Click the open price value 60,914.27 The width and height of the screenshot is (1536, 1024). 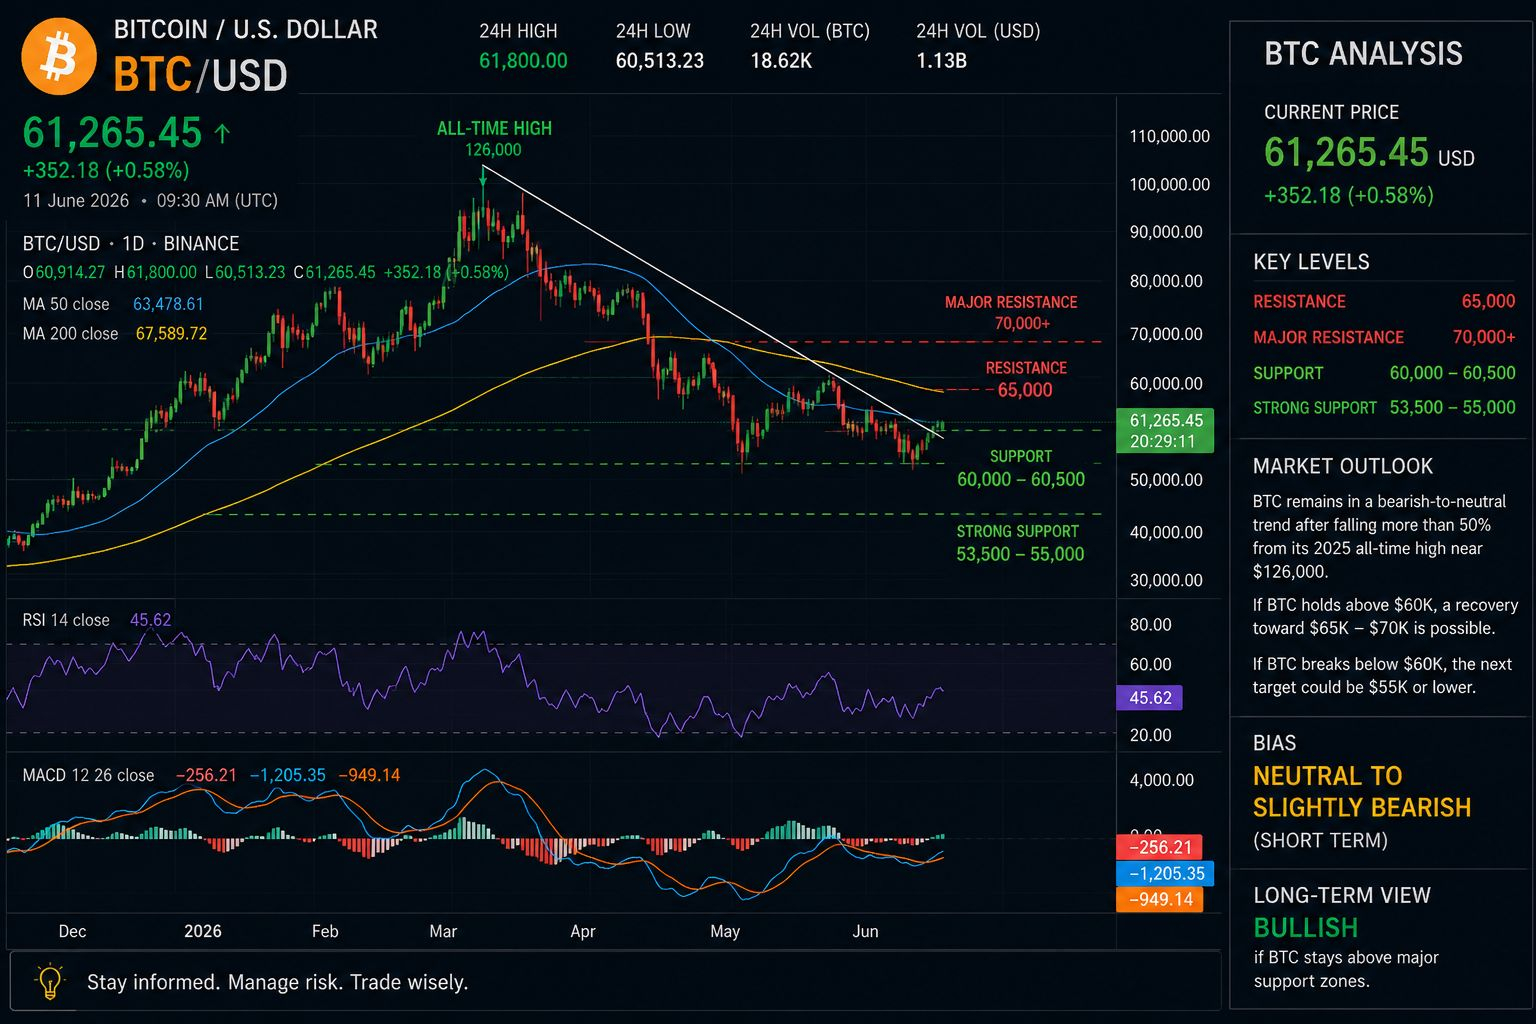click(x=70, y=272)
